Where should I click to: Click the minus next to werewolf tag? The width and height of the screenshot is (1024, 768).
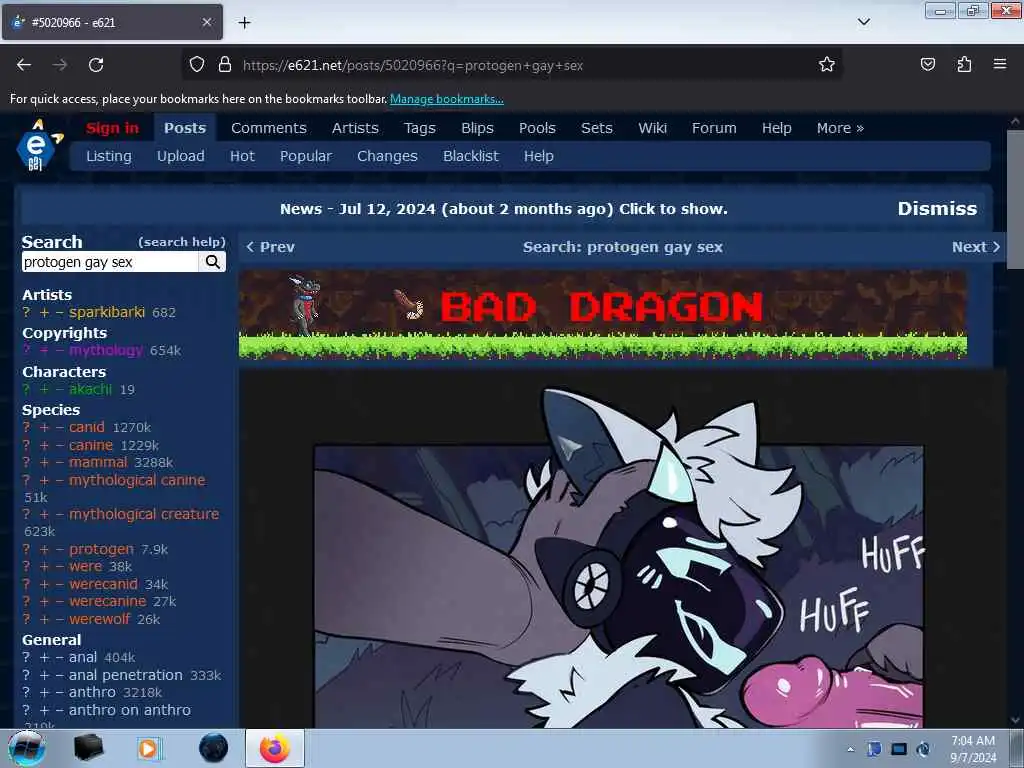pyautogui.click(x=59, y=619)
